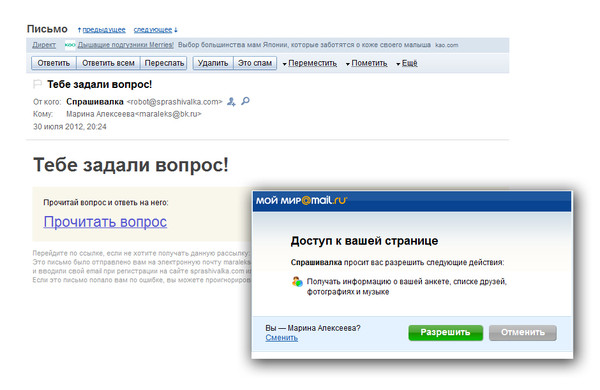Click the Merries ad logo icon
The width and height of the screenshot is (600, 390).
coord(70,45)
